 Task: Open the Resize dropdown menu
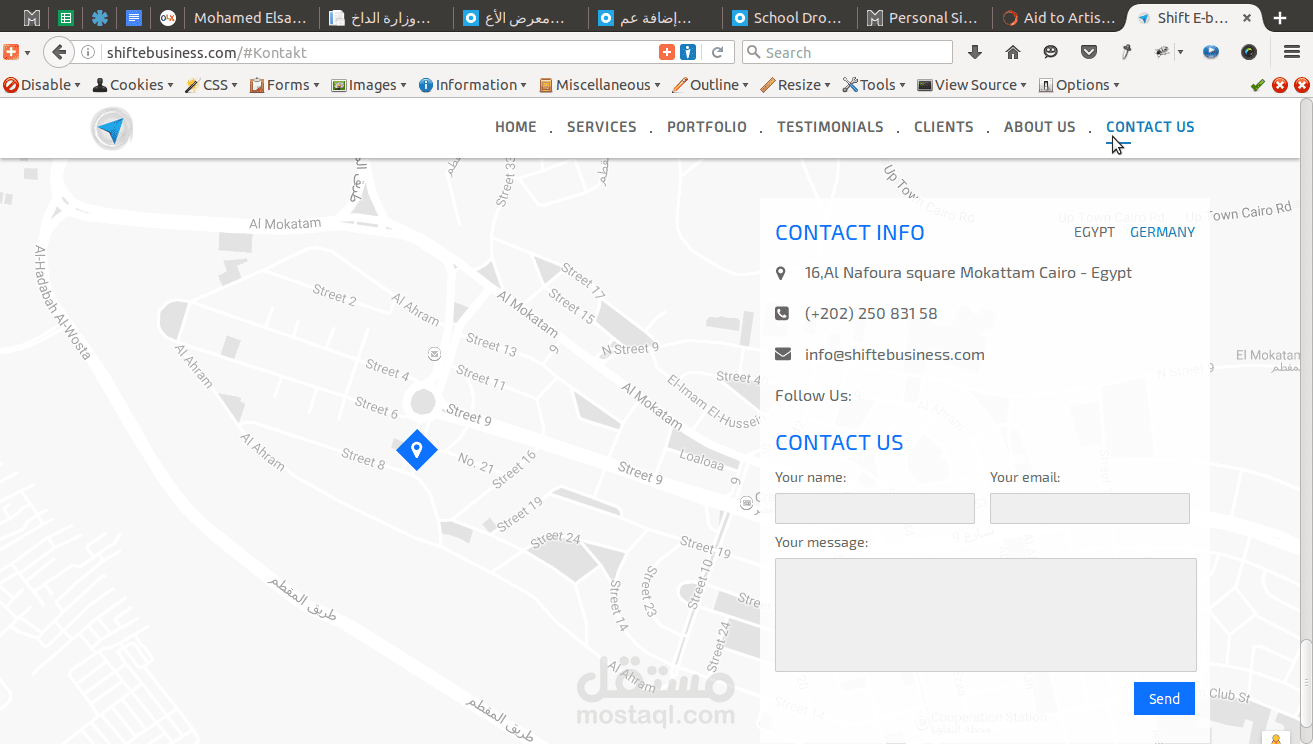[x=796, y=85]
